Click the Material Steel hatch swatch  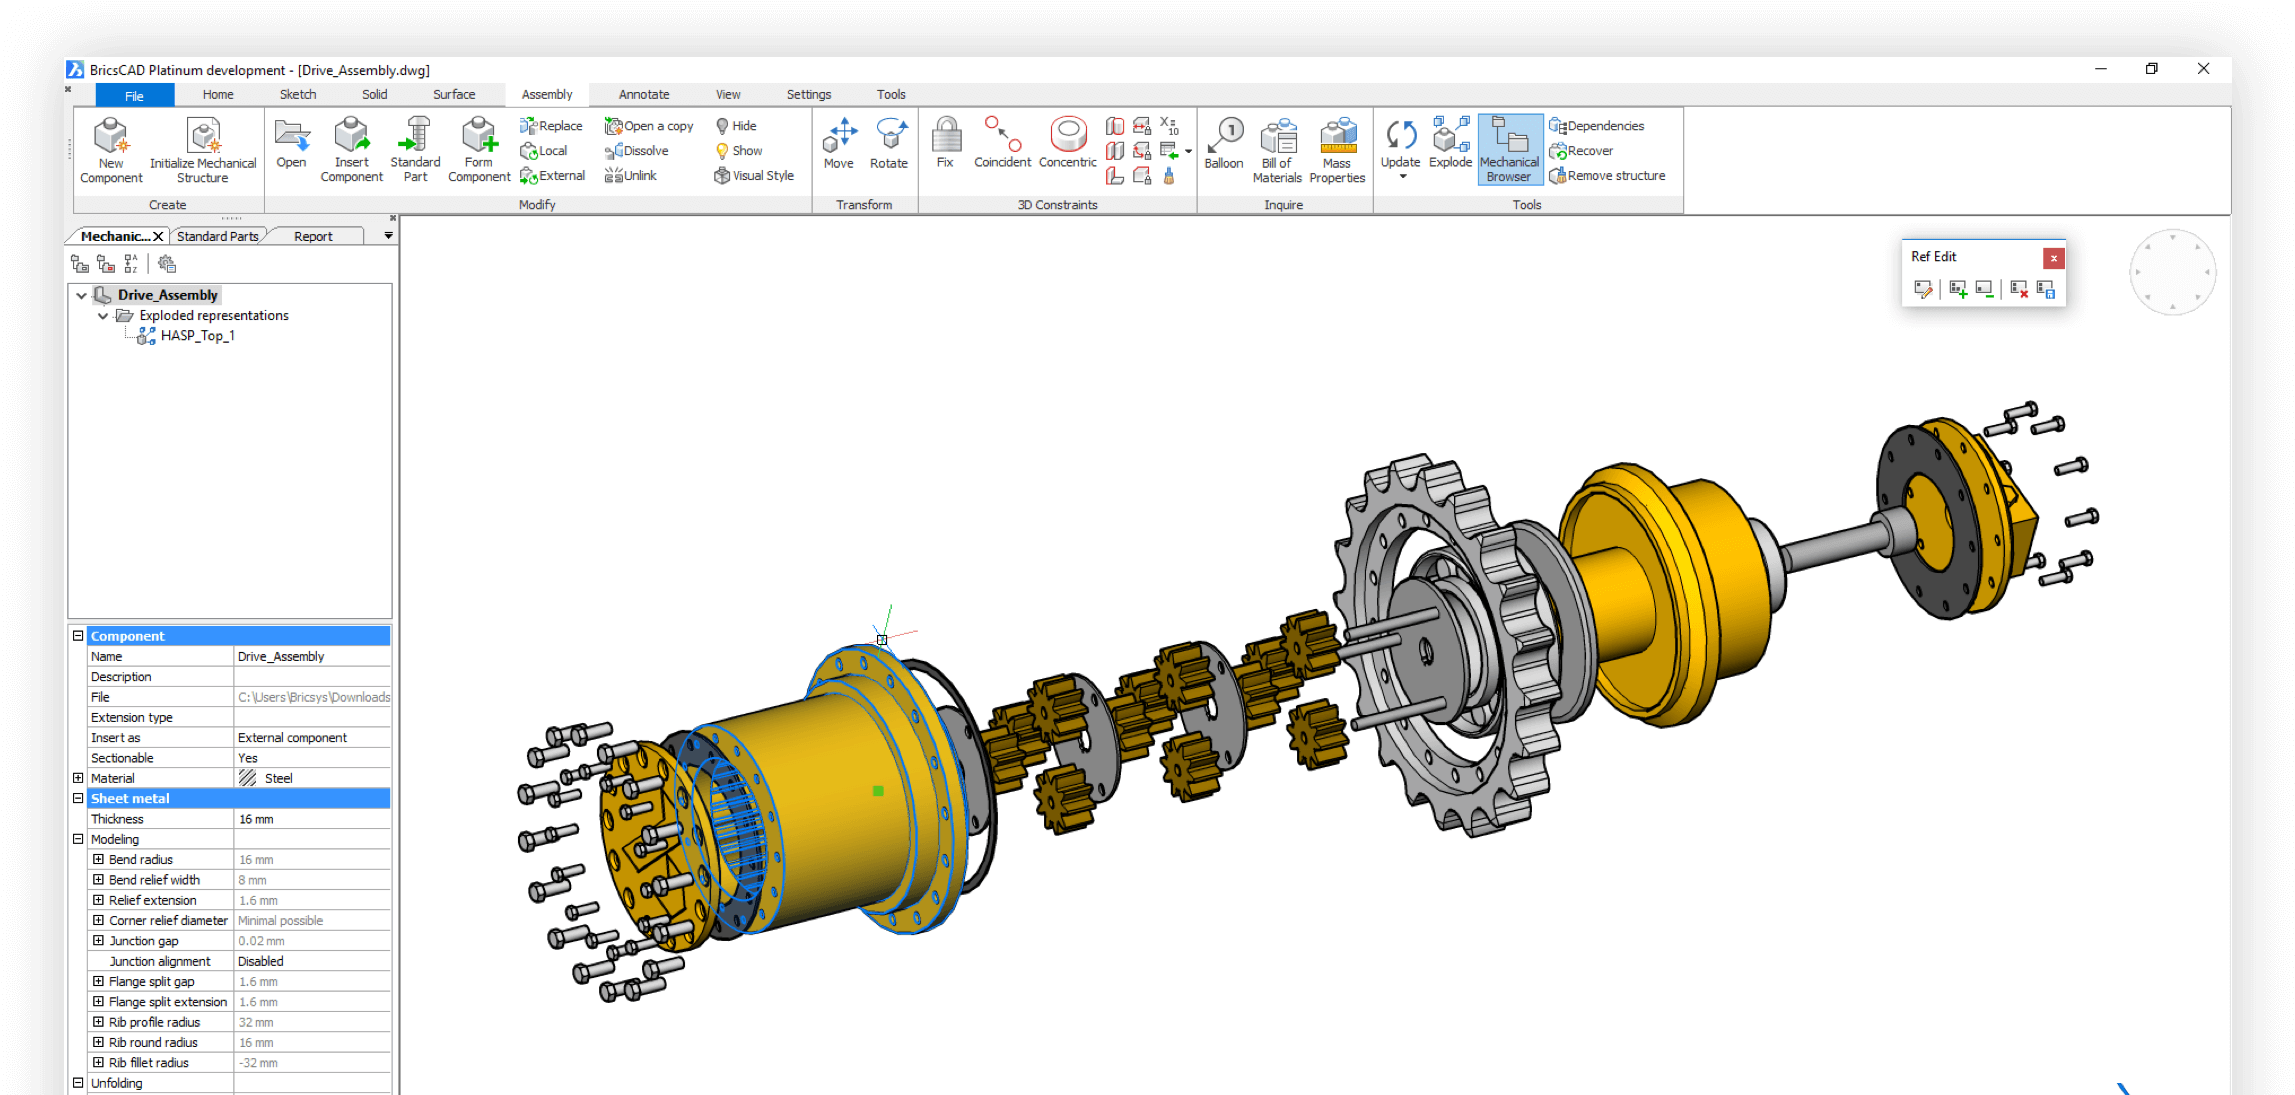click(x=247, y=778)
